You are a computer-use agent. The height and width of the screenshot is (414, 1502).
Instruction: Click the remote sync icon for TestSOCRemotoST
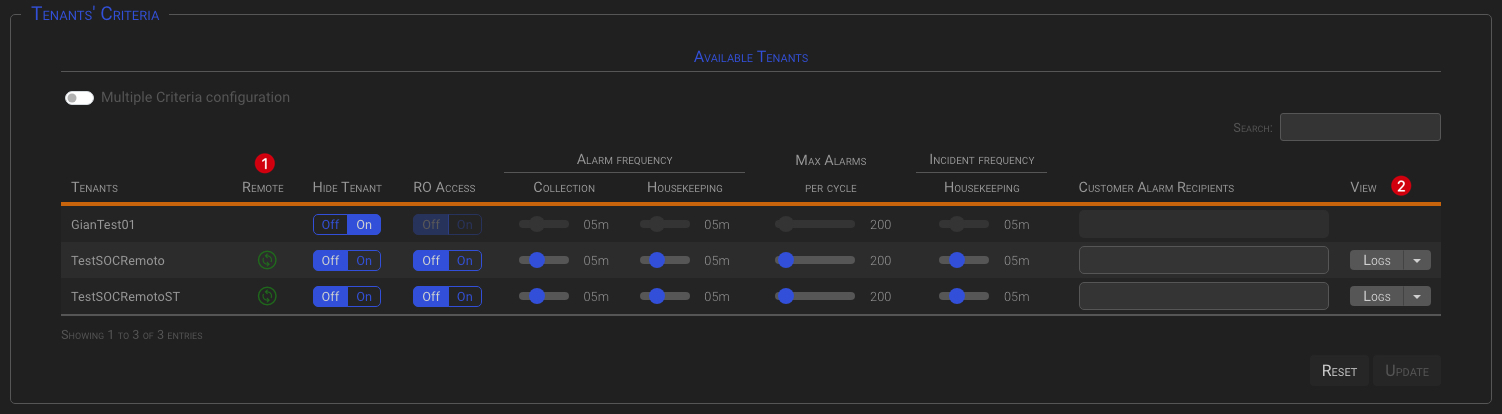click(267, 296)
